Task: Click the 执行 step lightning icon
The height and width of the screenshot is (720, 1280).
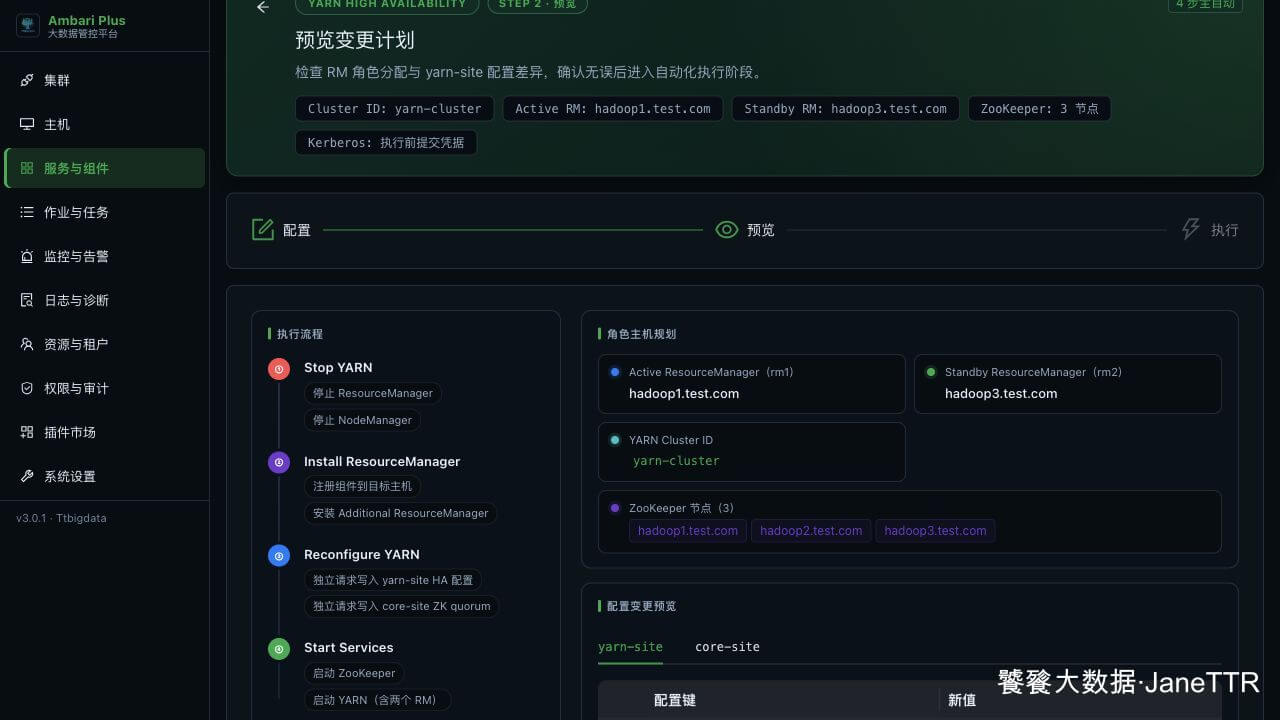Action: (1191, 230)
